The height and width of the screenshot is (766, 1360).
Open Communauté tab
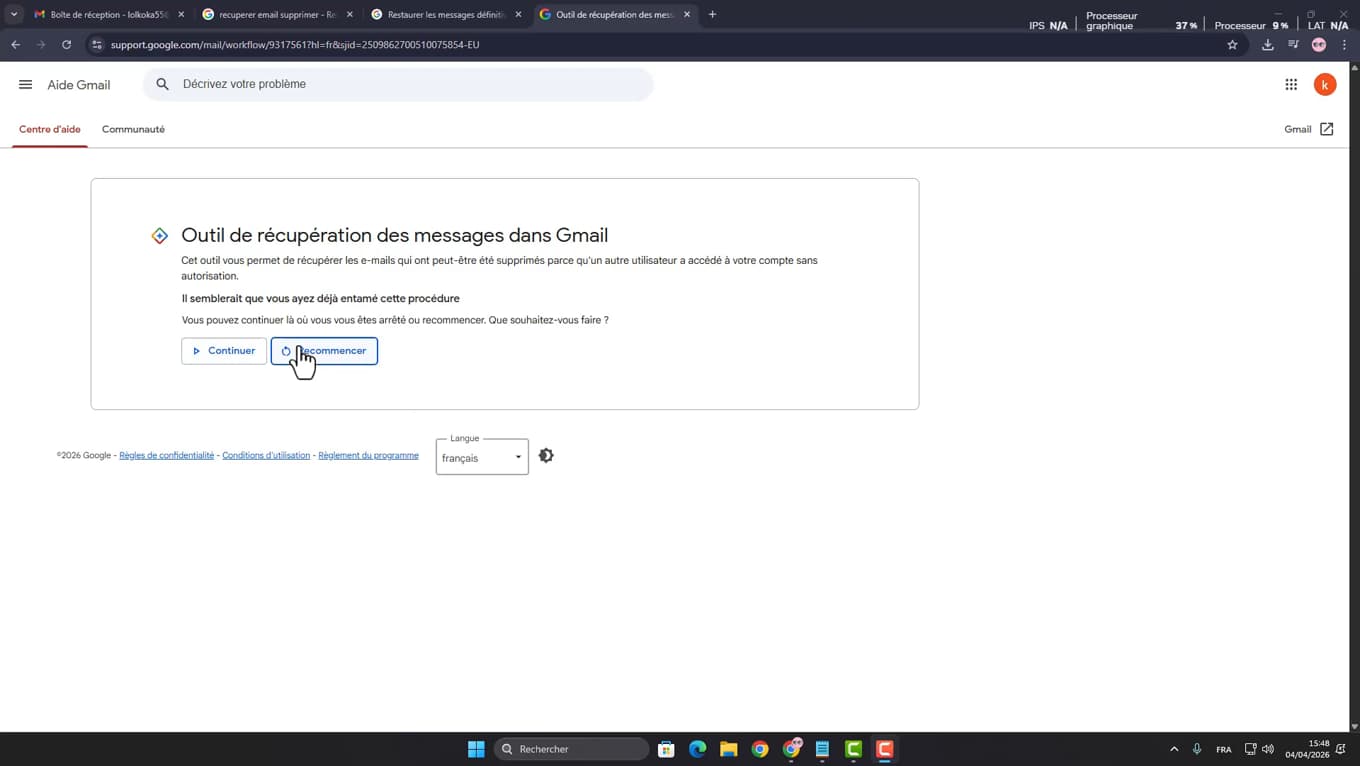[x=133, y=130]
